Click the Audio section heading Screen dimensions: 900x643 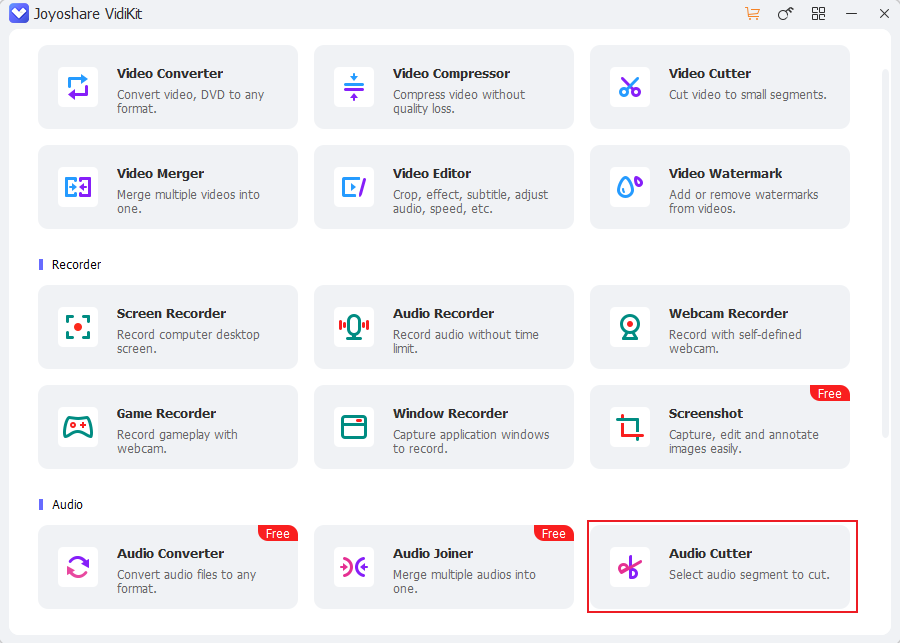pyautogui.click(x=67, y=505)
